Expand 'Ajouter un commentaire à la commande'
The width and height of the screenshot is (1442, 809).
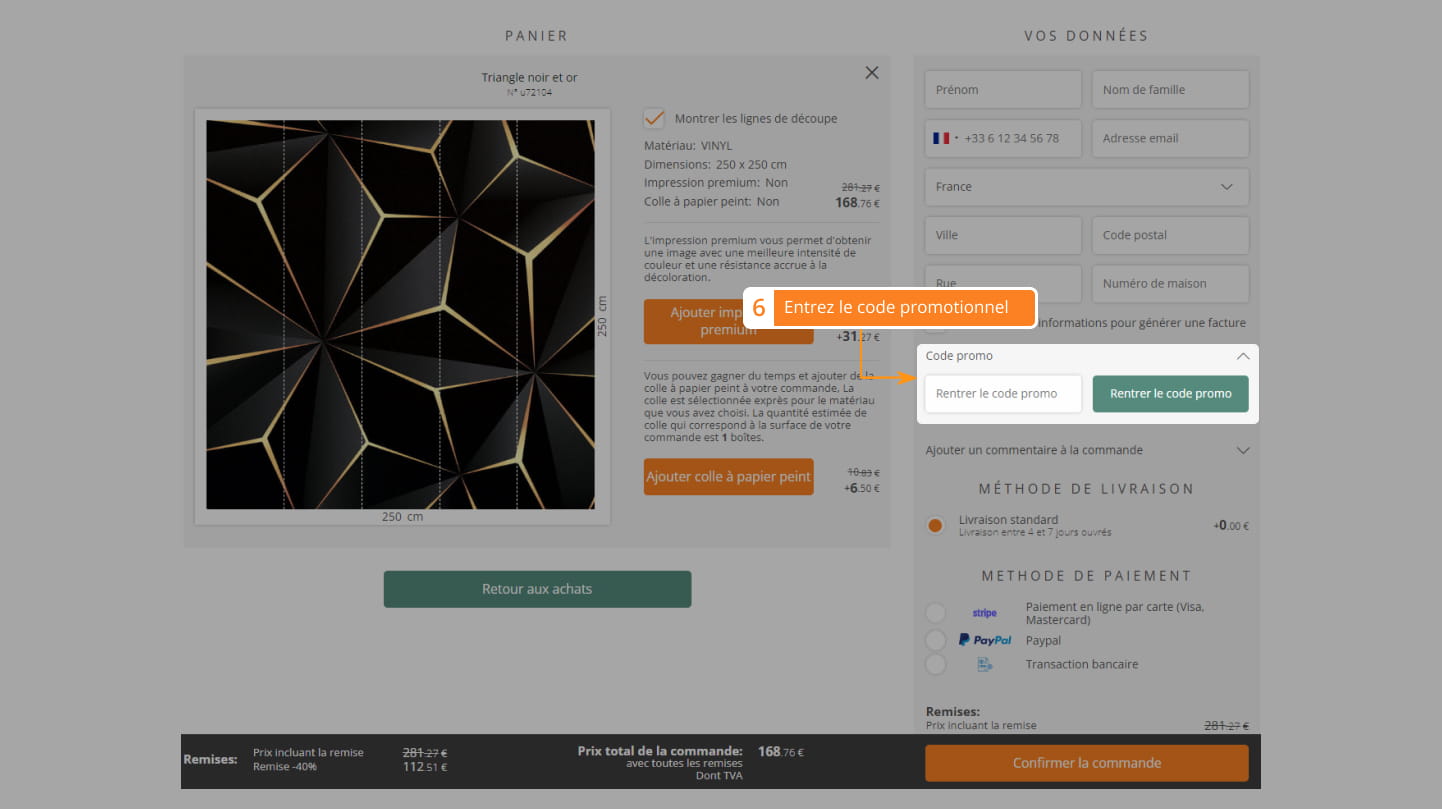pyautogui.click(x=1086, y=450)
